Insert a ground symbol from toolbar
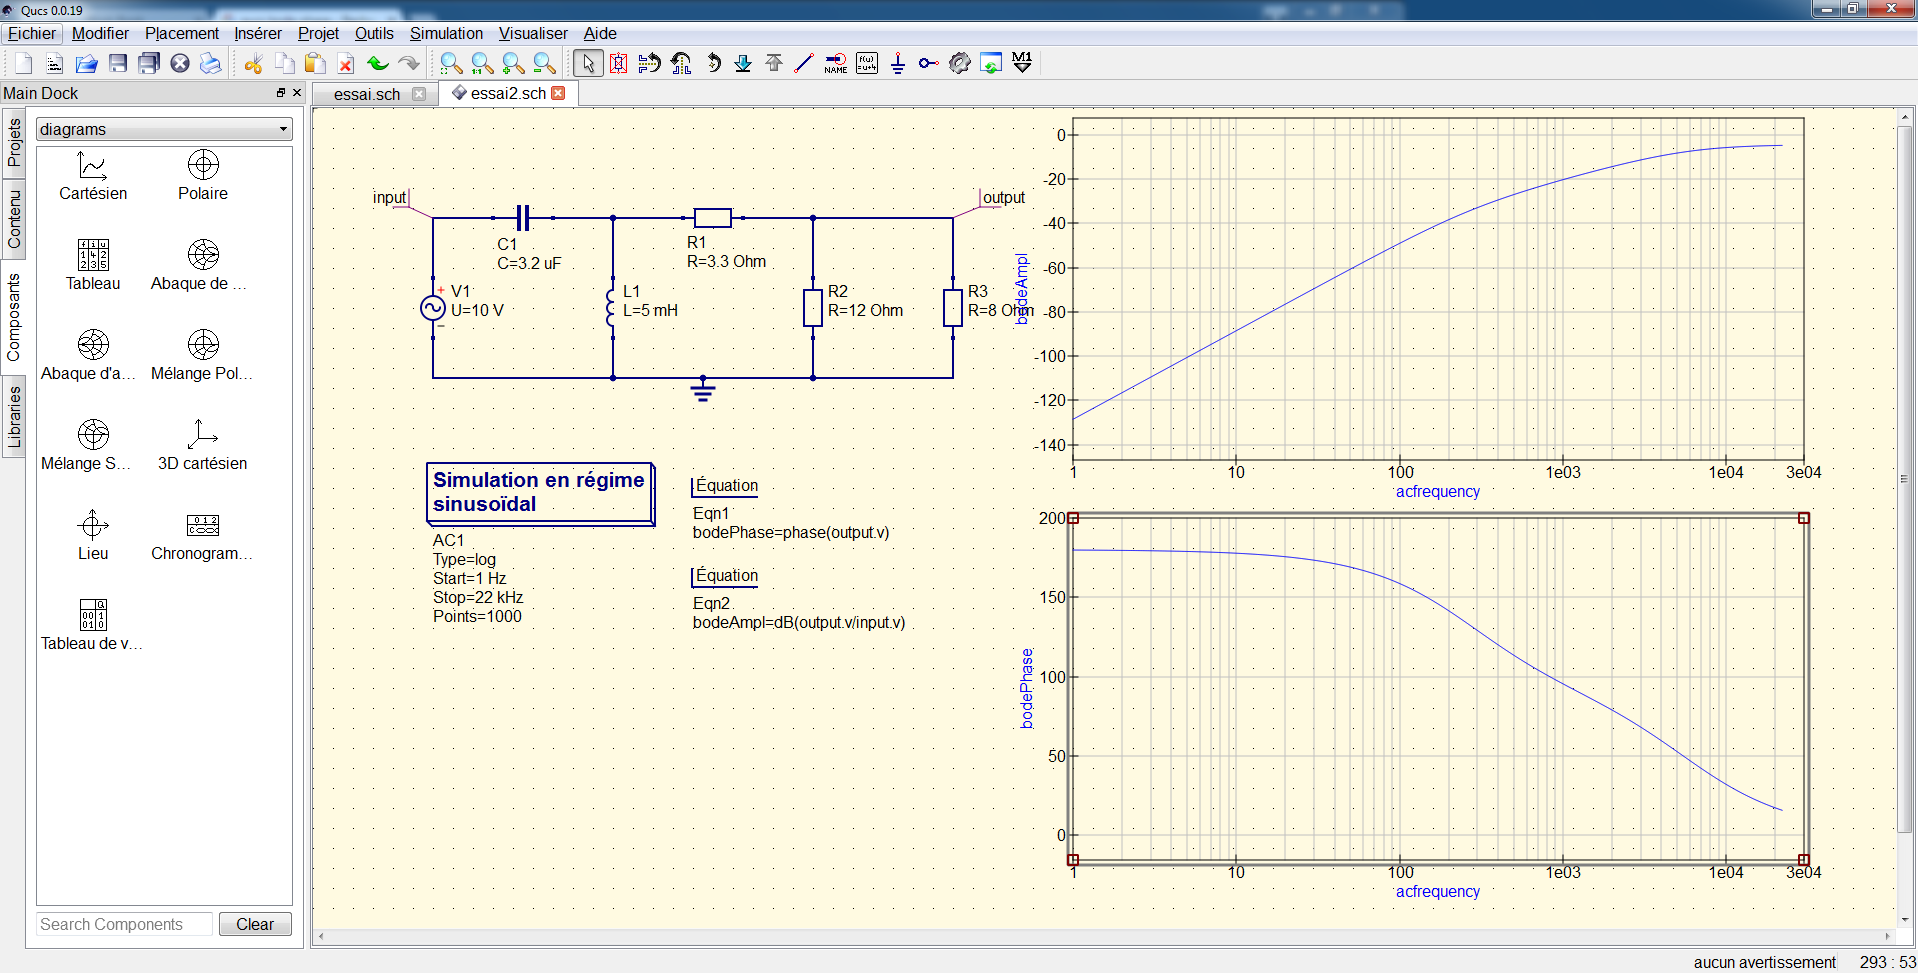Image resolution: width=1918 pixels, height=973 pixels. coord(898,63)
